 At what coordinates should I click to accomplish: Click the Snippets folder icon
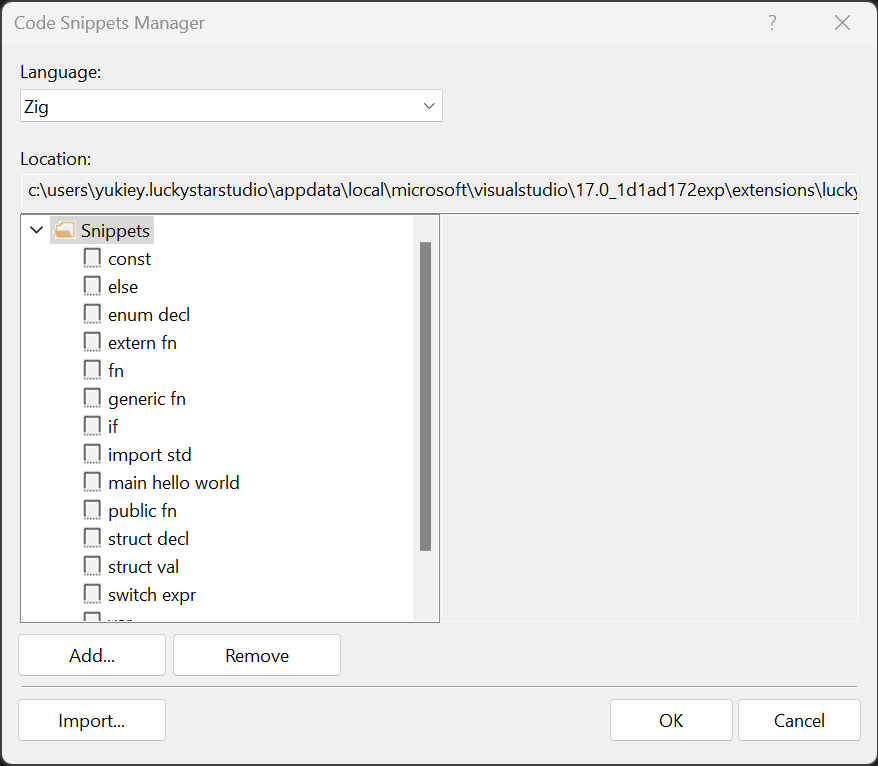65,231
